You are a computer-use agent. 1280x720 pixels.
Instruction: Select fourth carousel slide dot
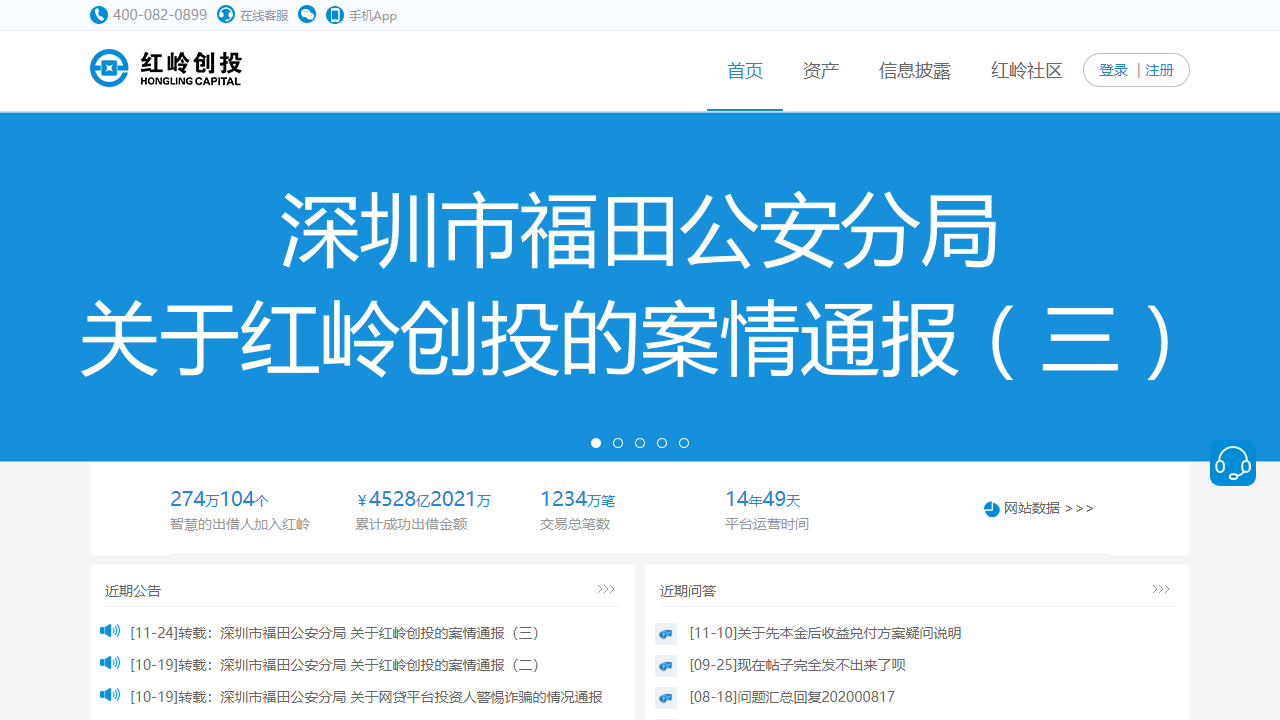(662, 443)
